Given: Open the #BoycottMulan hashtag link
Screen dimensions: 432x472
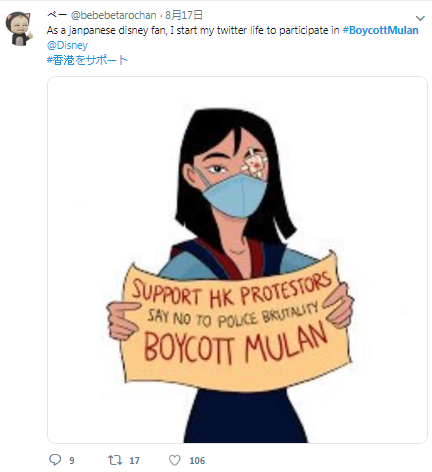Looking at the screenshot, I should (x=380, y=30).
